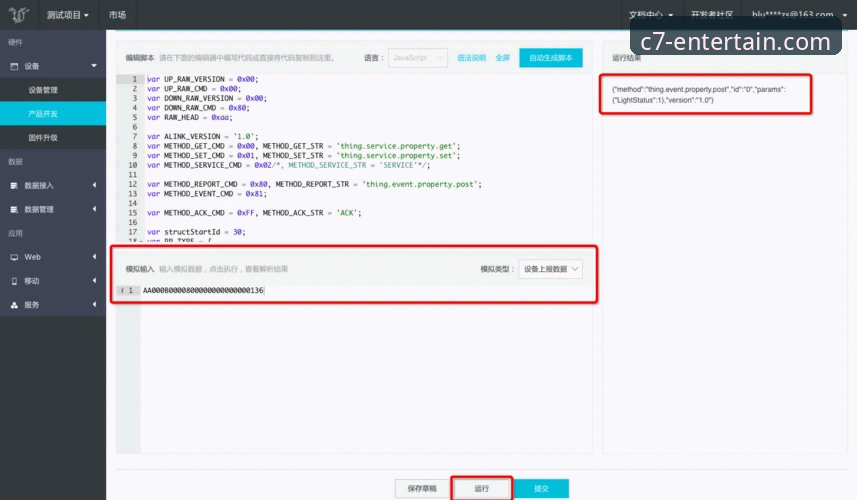Click the 移动 phone icon in sidebar
The image size is (857, 500).
point(14,281)
